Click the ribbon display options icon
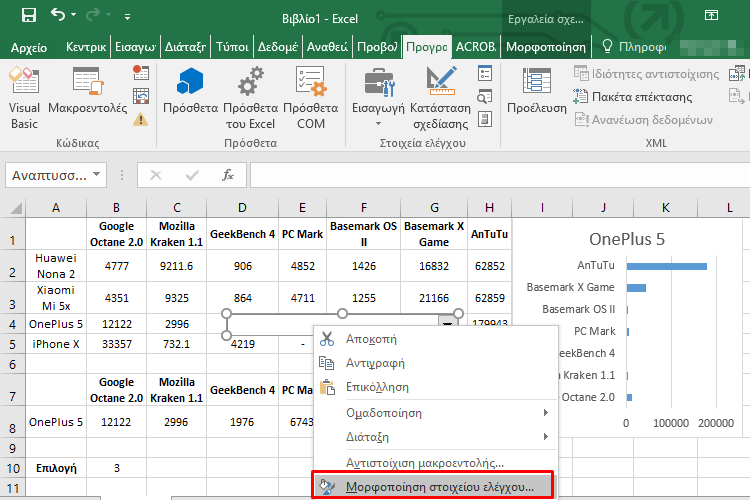The width and height of the screenshot is (750, 500). coord(711,15)
